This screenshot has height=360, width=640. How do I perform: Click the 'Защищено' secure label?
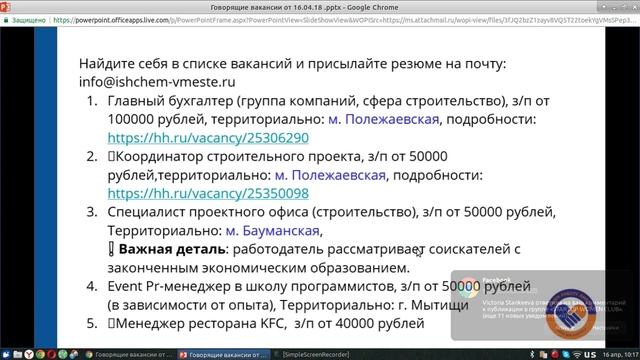pos(29,20)
